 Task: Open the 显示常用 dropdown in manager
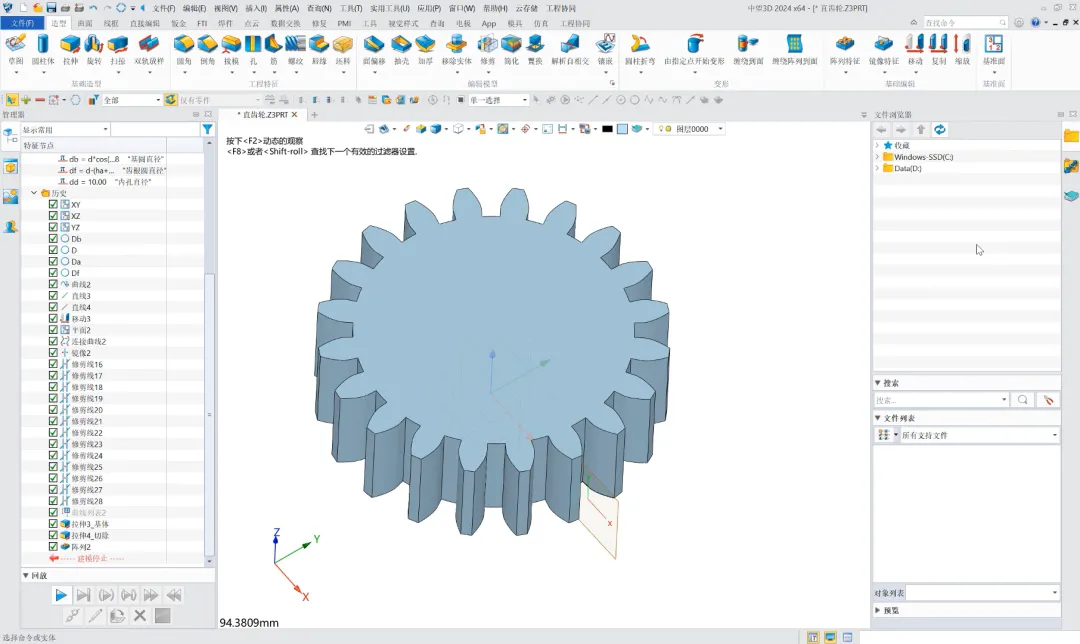(106, 130)
